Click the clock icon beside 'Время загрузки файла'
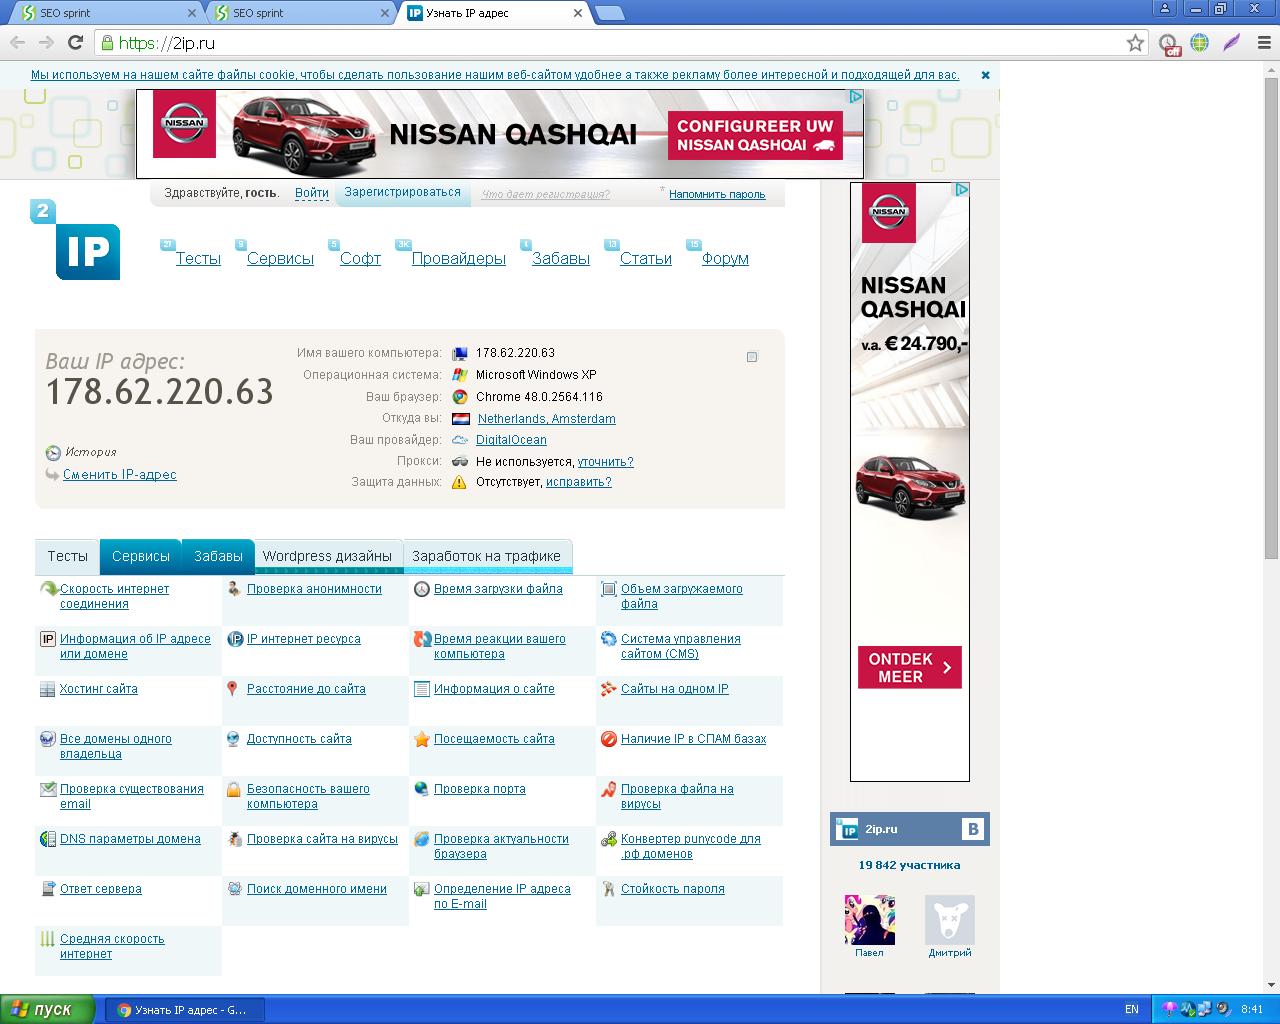Viewport: 1280px width, 1024px height. click(x=422, y=589)
